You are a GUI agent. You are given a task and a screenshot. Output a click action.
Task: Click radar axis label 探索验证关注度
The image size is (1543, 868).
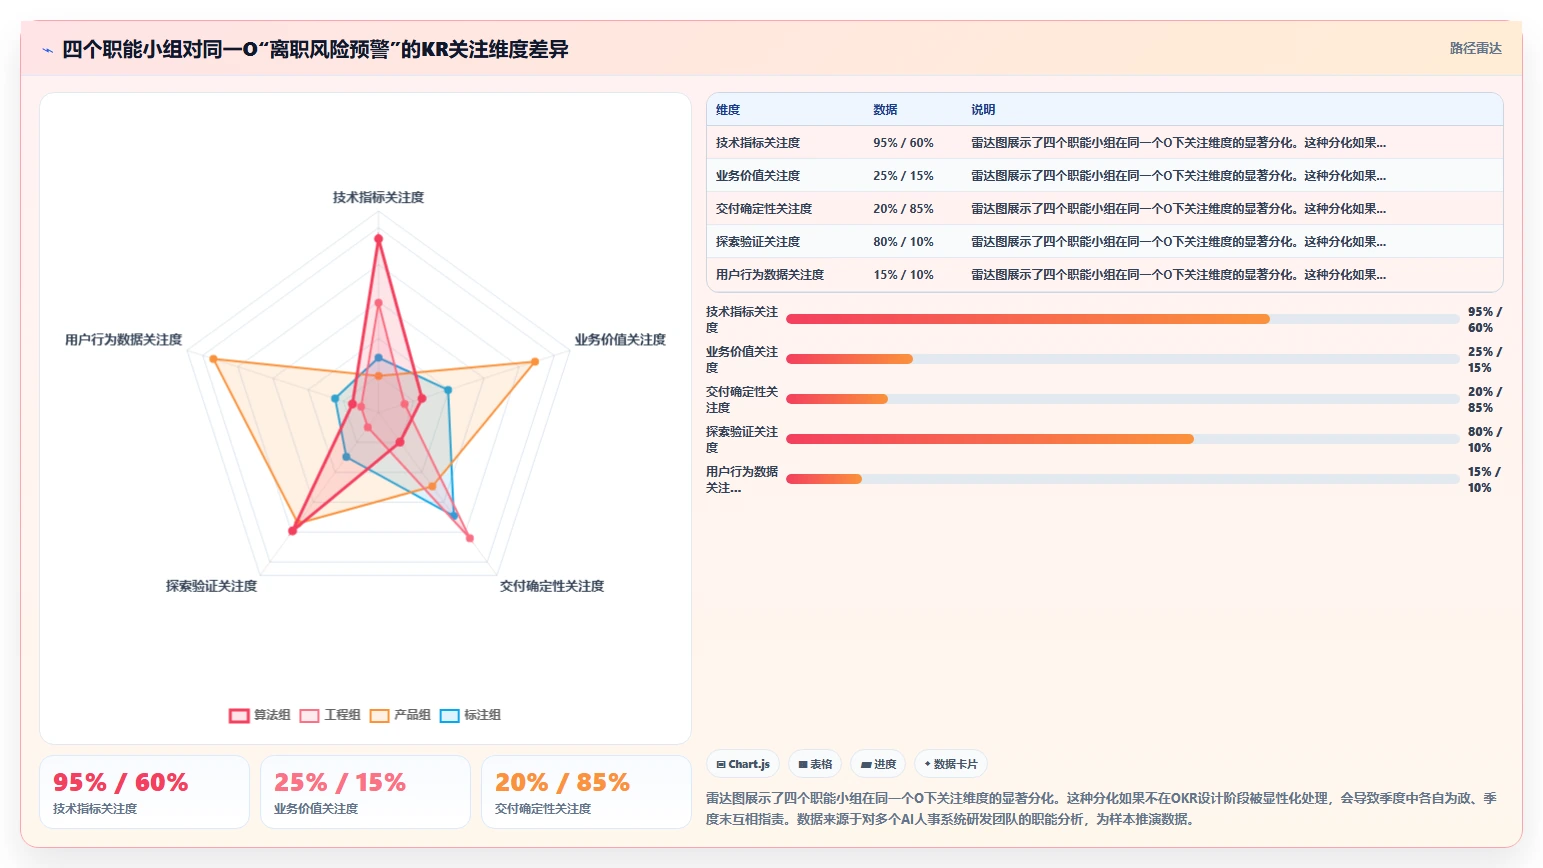(x=211, y=586)
